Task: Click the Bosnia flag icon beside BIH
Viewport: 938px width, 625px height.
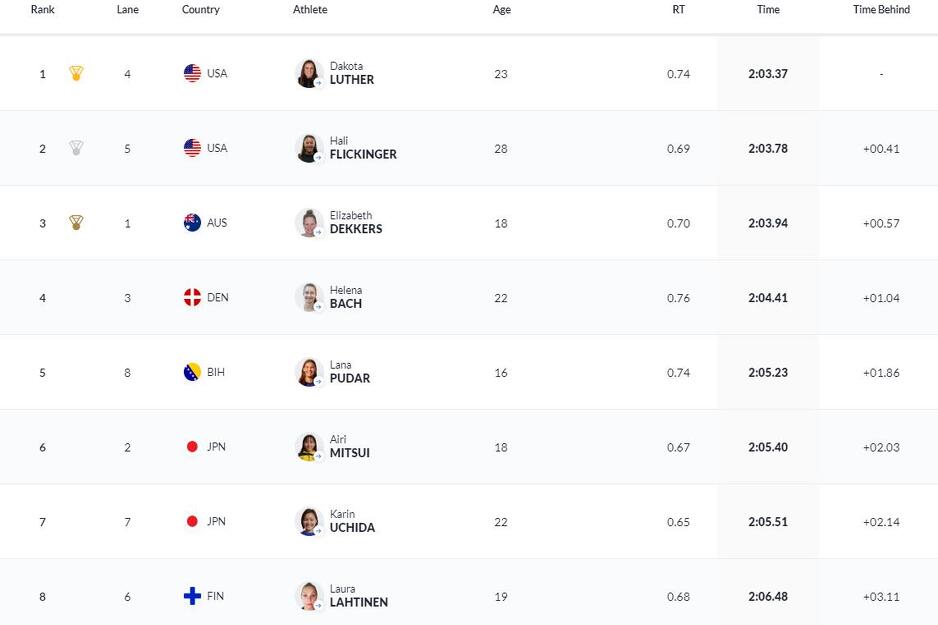Action: [192, 372]
